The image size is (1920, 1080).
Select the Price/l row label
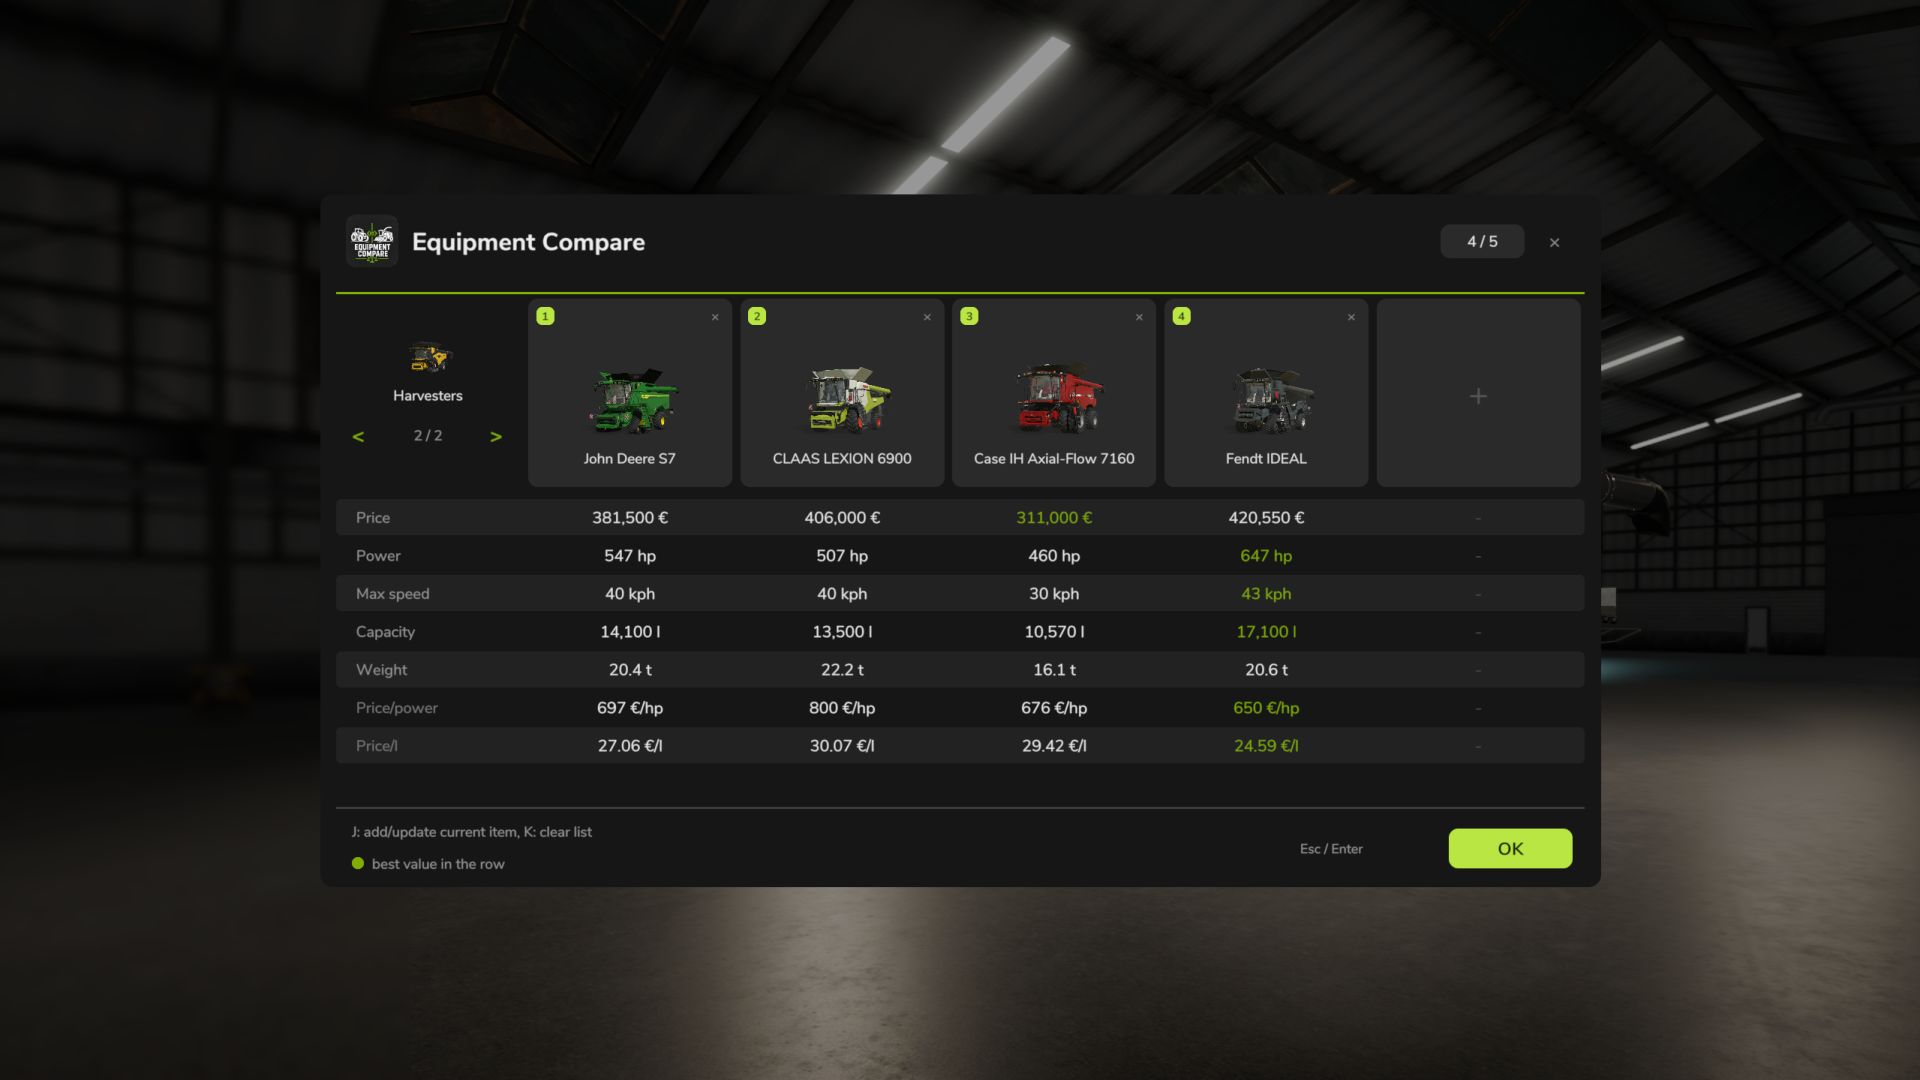click(377, 745)
